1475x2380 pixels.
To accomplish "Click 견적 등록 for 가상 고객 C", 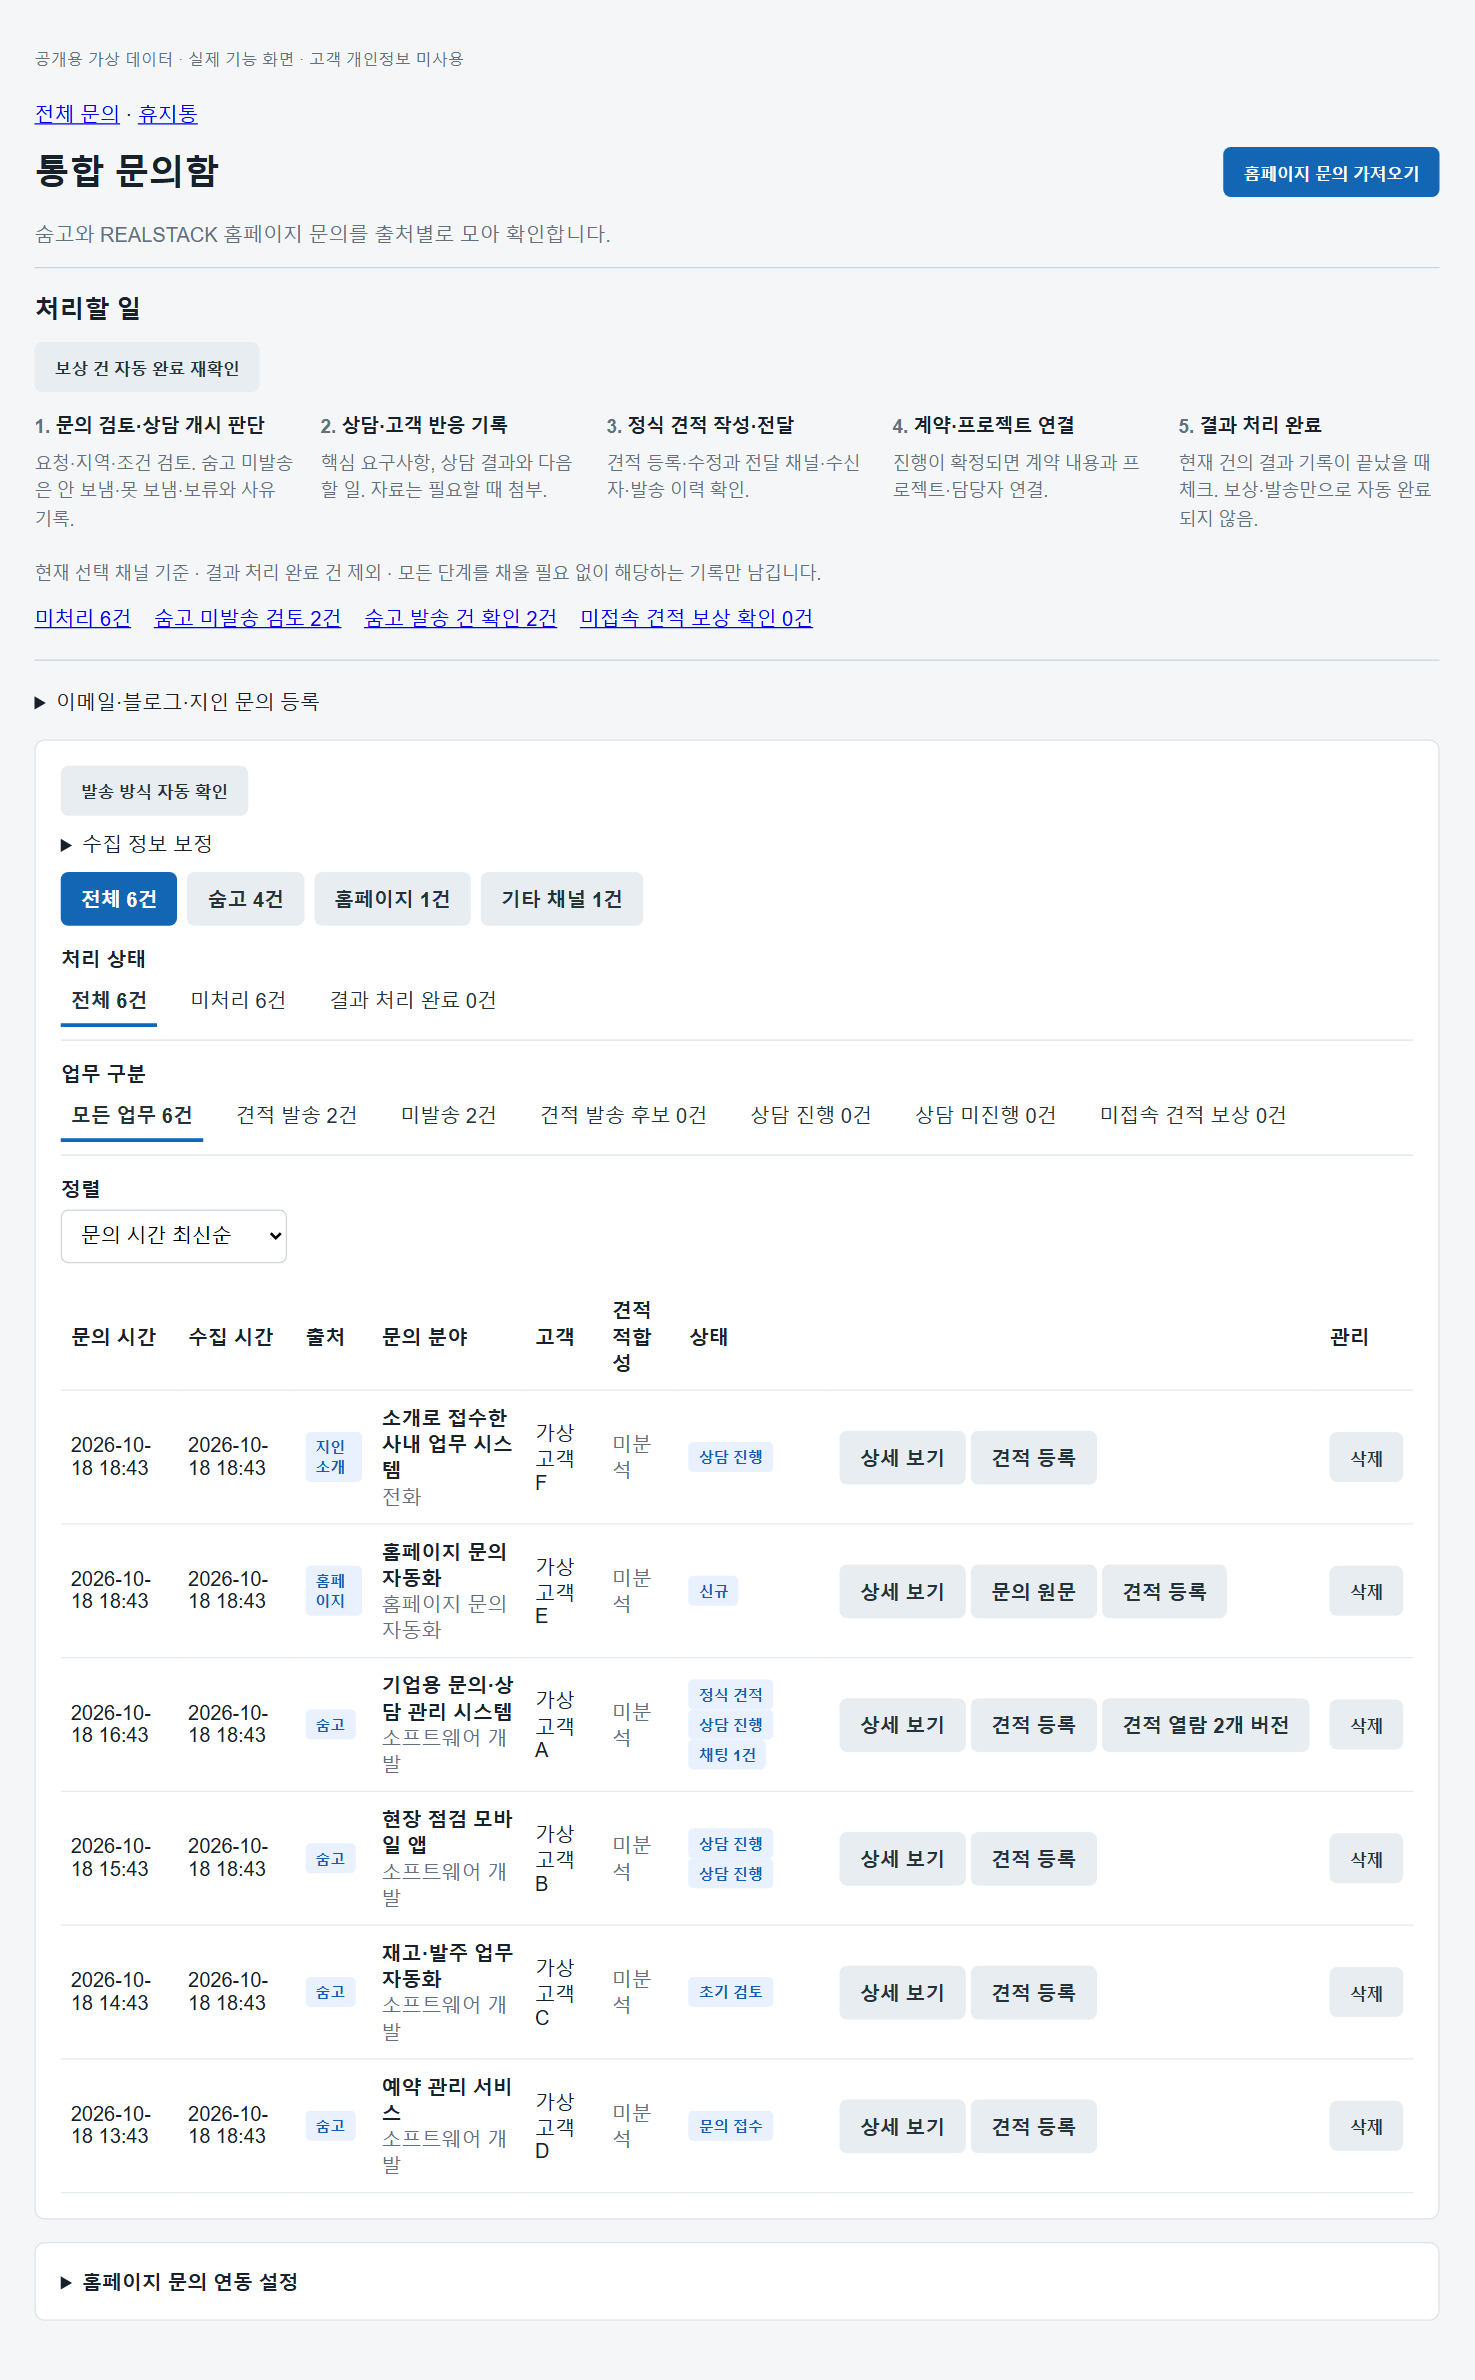I will point(1033,1993).
